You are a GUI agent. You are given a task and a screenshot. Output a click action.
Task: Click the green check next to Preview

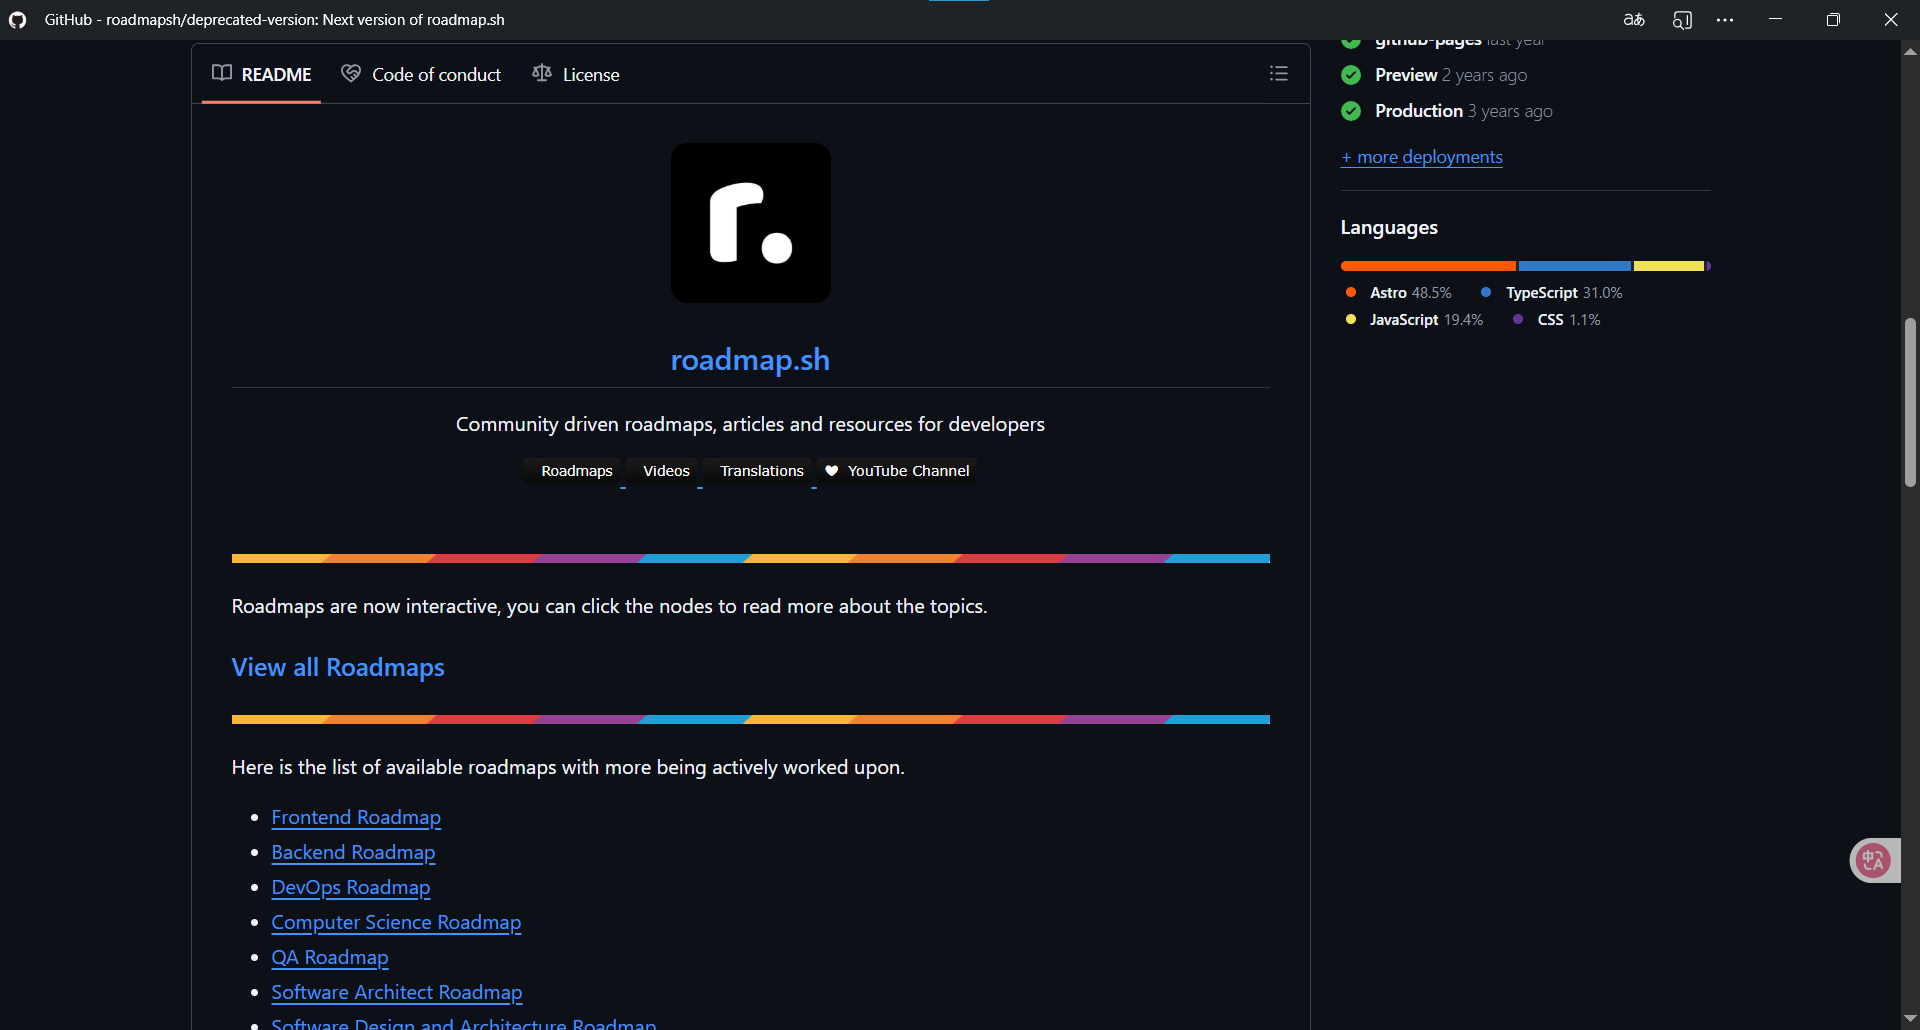click(1351, 75)
